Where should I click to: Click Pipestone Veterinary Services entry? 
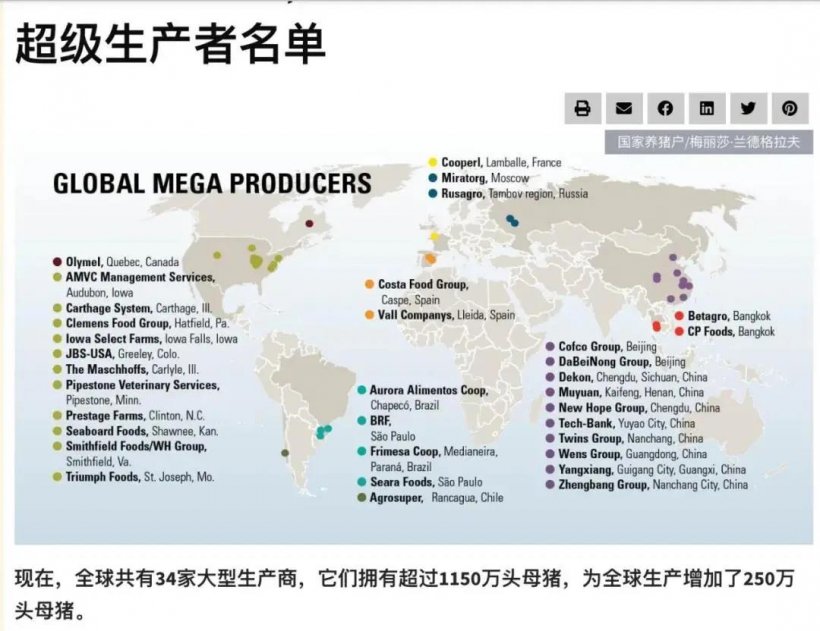click(136, 392)
